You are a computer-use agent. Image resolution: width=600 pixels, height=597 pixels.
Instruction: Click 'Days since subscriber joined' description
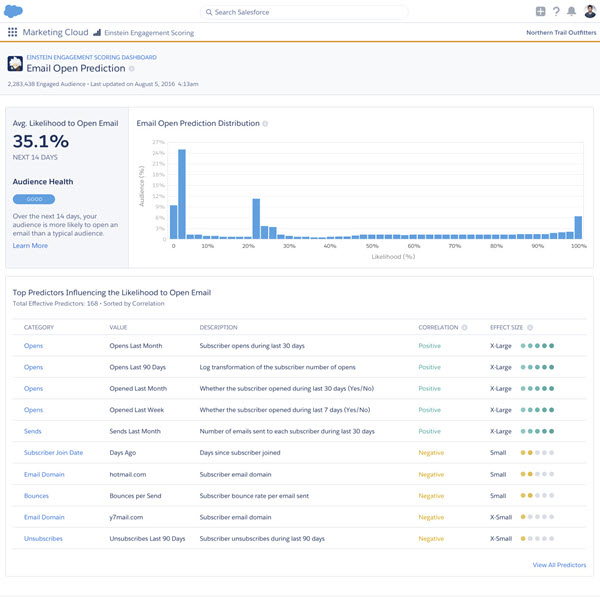coord(240,453)
